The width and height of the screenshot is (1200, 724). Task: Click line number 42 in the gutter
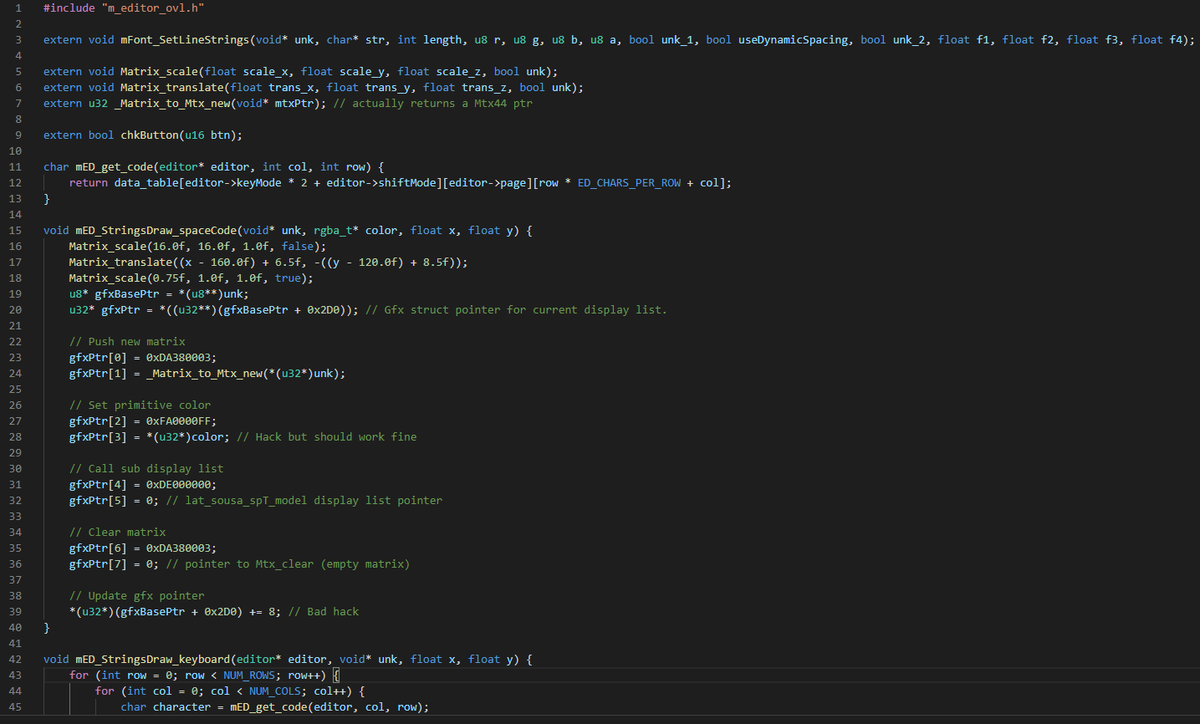(x=17, y=659)
